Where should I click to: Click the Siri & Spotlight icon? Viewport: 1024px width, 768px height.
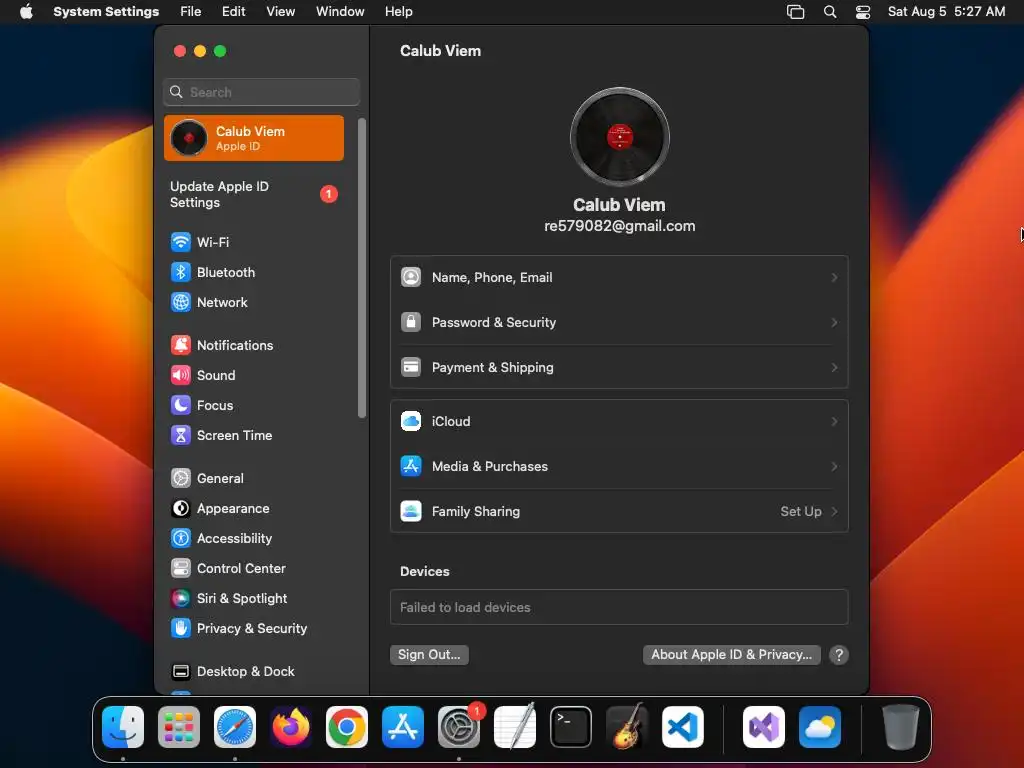(180, 598)
